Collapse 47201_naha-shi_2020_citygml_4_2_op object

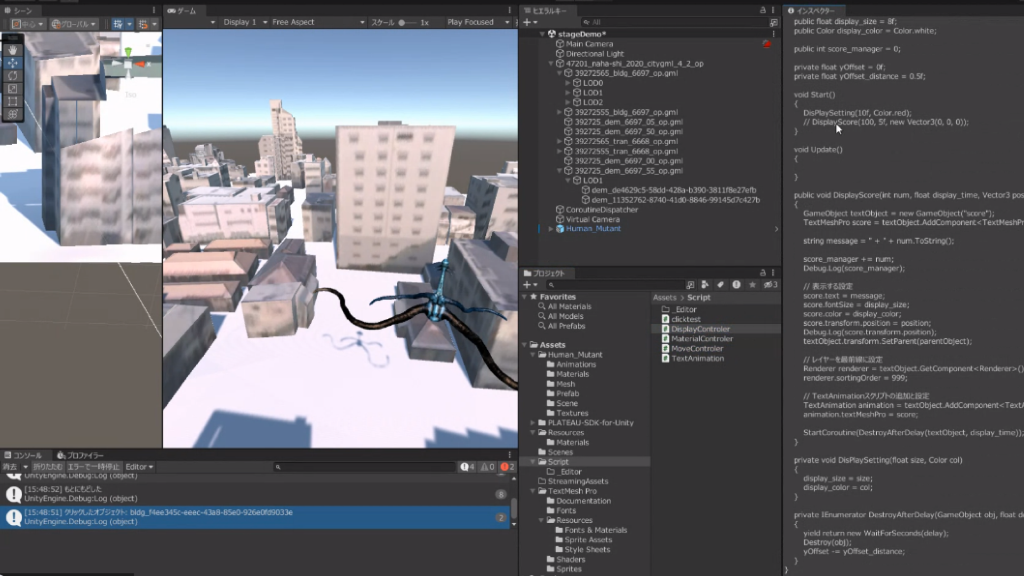(x=551, y=63)
